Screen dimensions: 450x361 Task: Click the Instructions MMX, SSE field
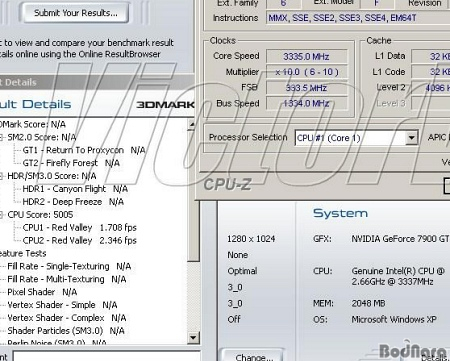coord(358,18)
